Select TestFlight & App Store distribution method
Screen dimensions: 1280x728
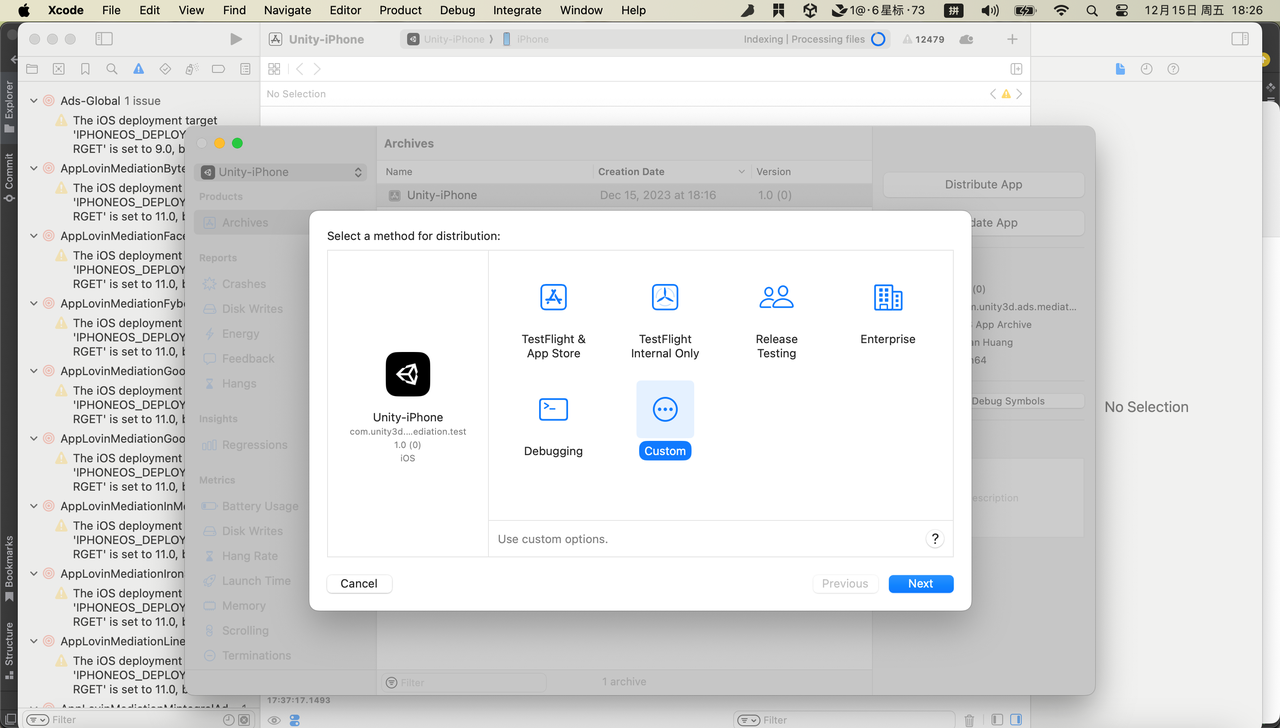click(x=553, y=321)
